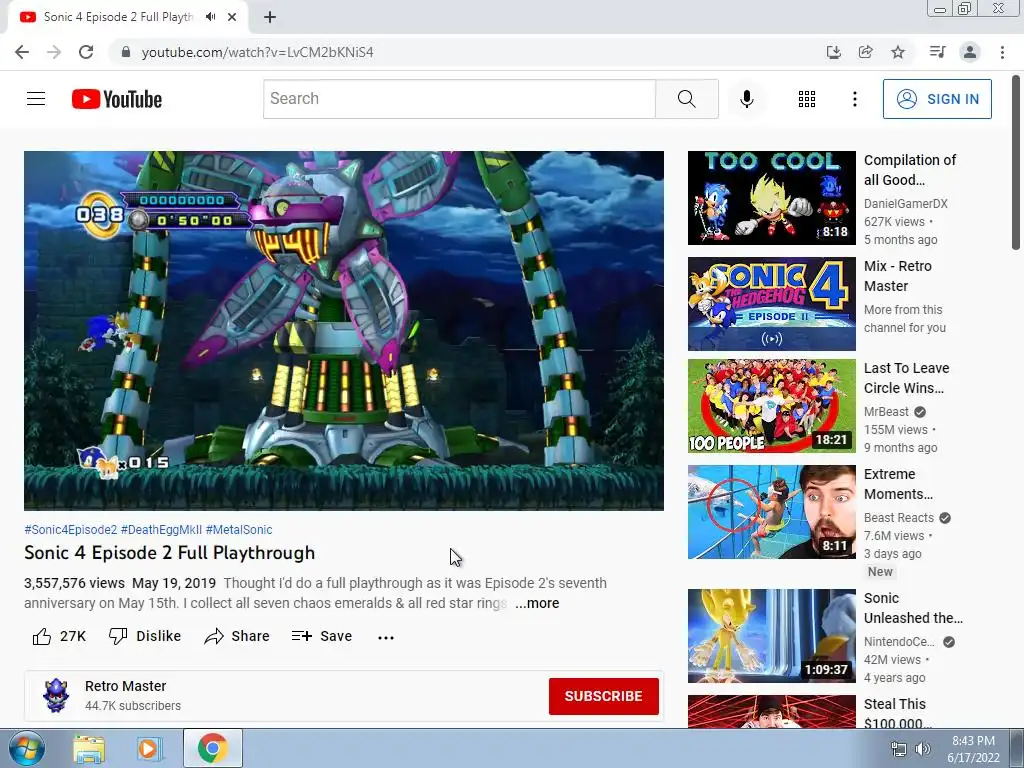Viewport: 1024px width, 768px height.
Task: Open the YouTube hamburger guide menu
Action: click(x=36, y=99)
